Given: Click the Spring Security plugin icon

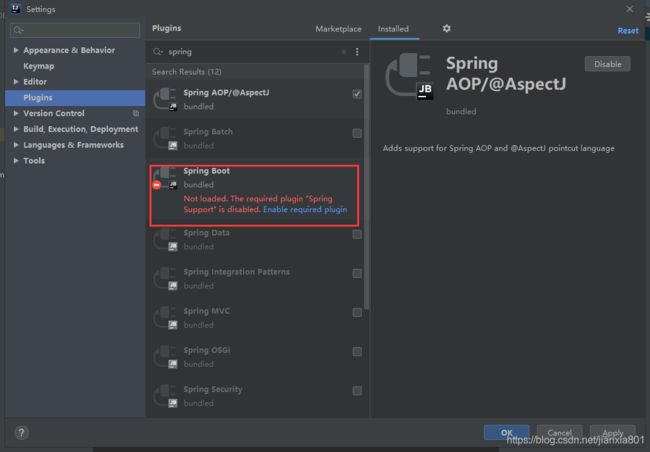Looking at the screenshot, I should (165, 396).
